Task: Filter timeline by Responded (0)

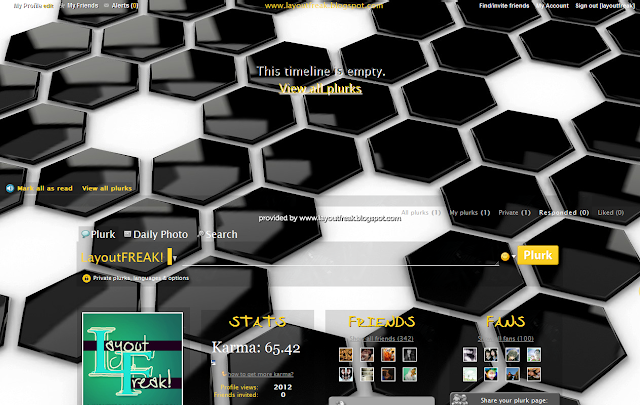Action: pos(564,212)
